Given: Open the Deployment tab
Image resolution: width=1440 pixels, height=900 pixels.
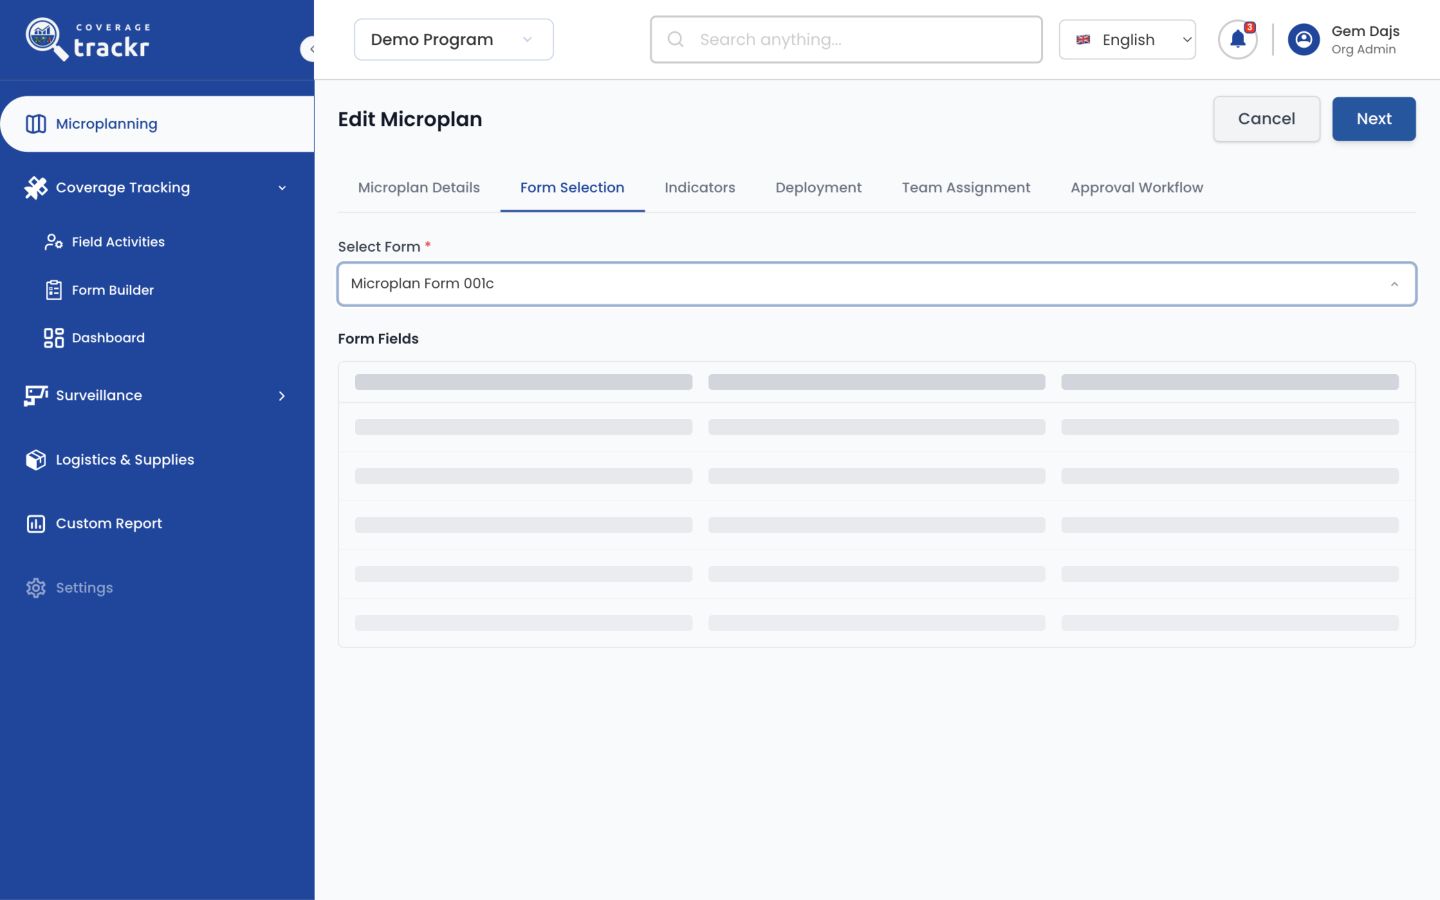Looking at the screenshot, I should [x=819, y=188].
